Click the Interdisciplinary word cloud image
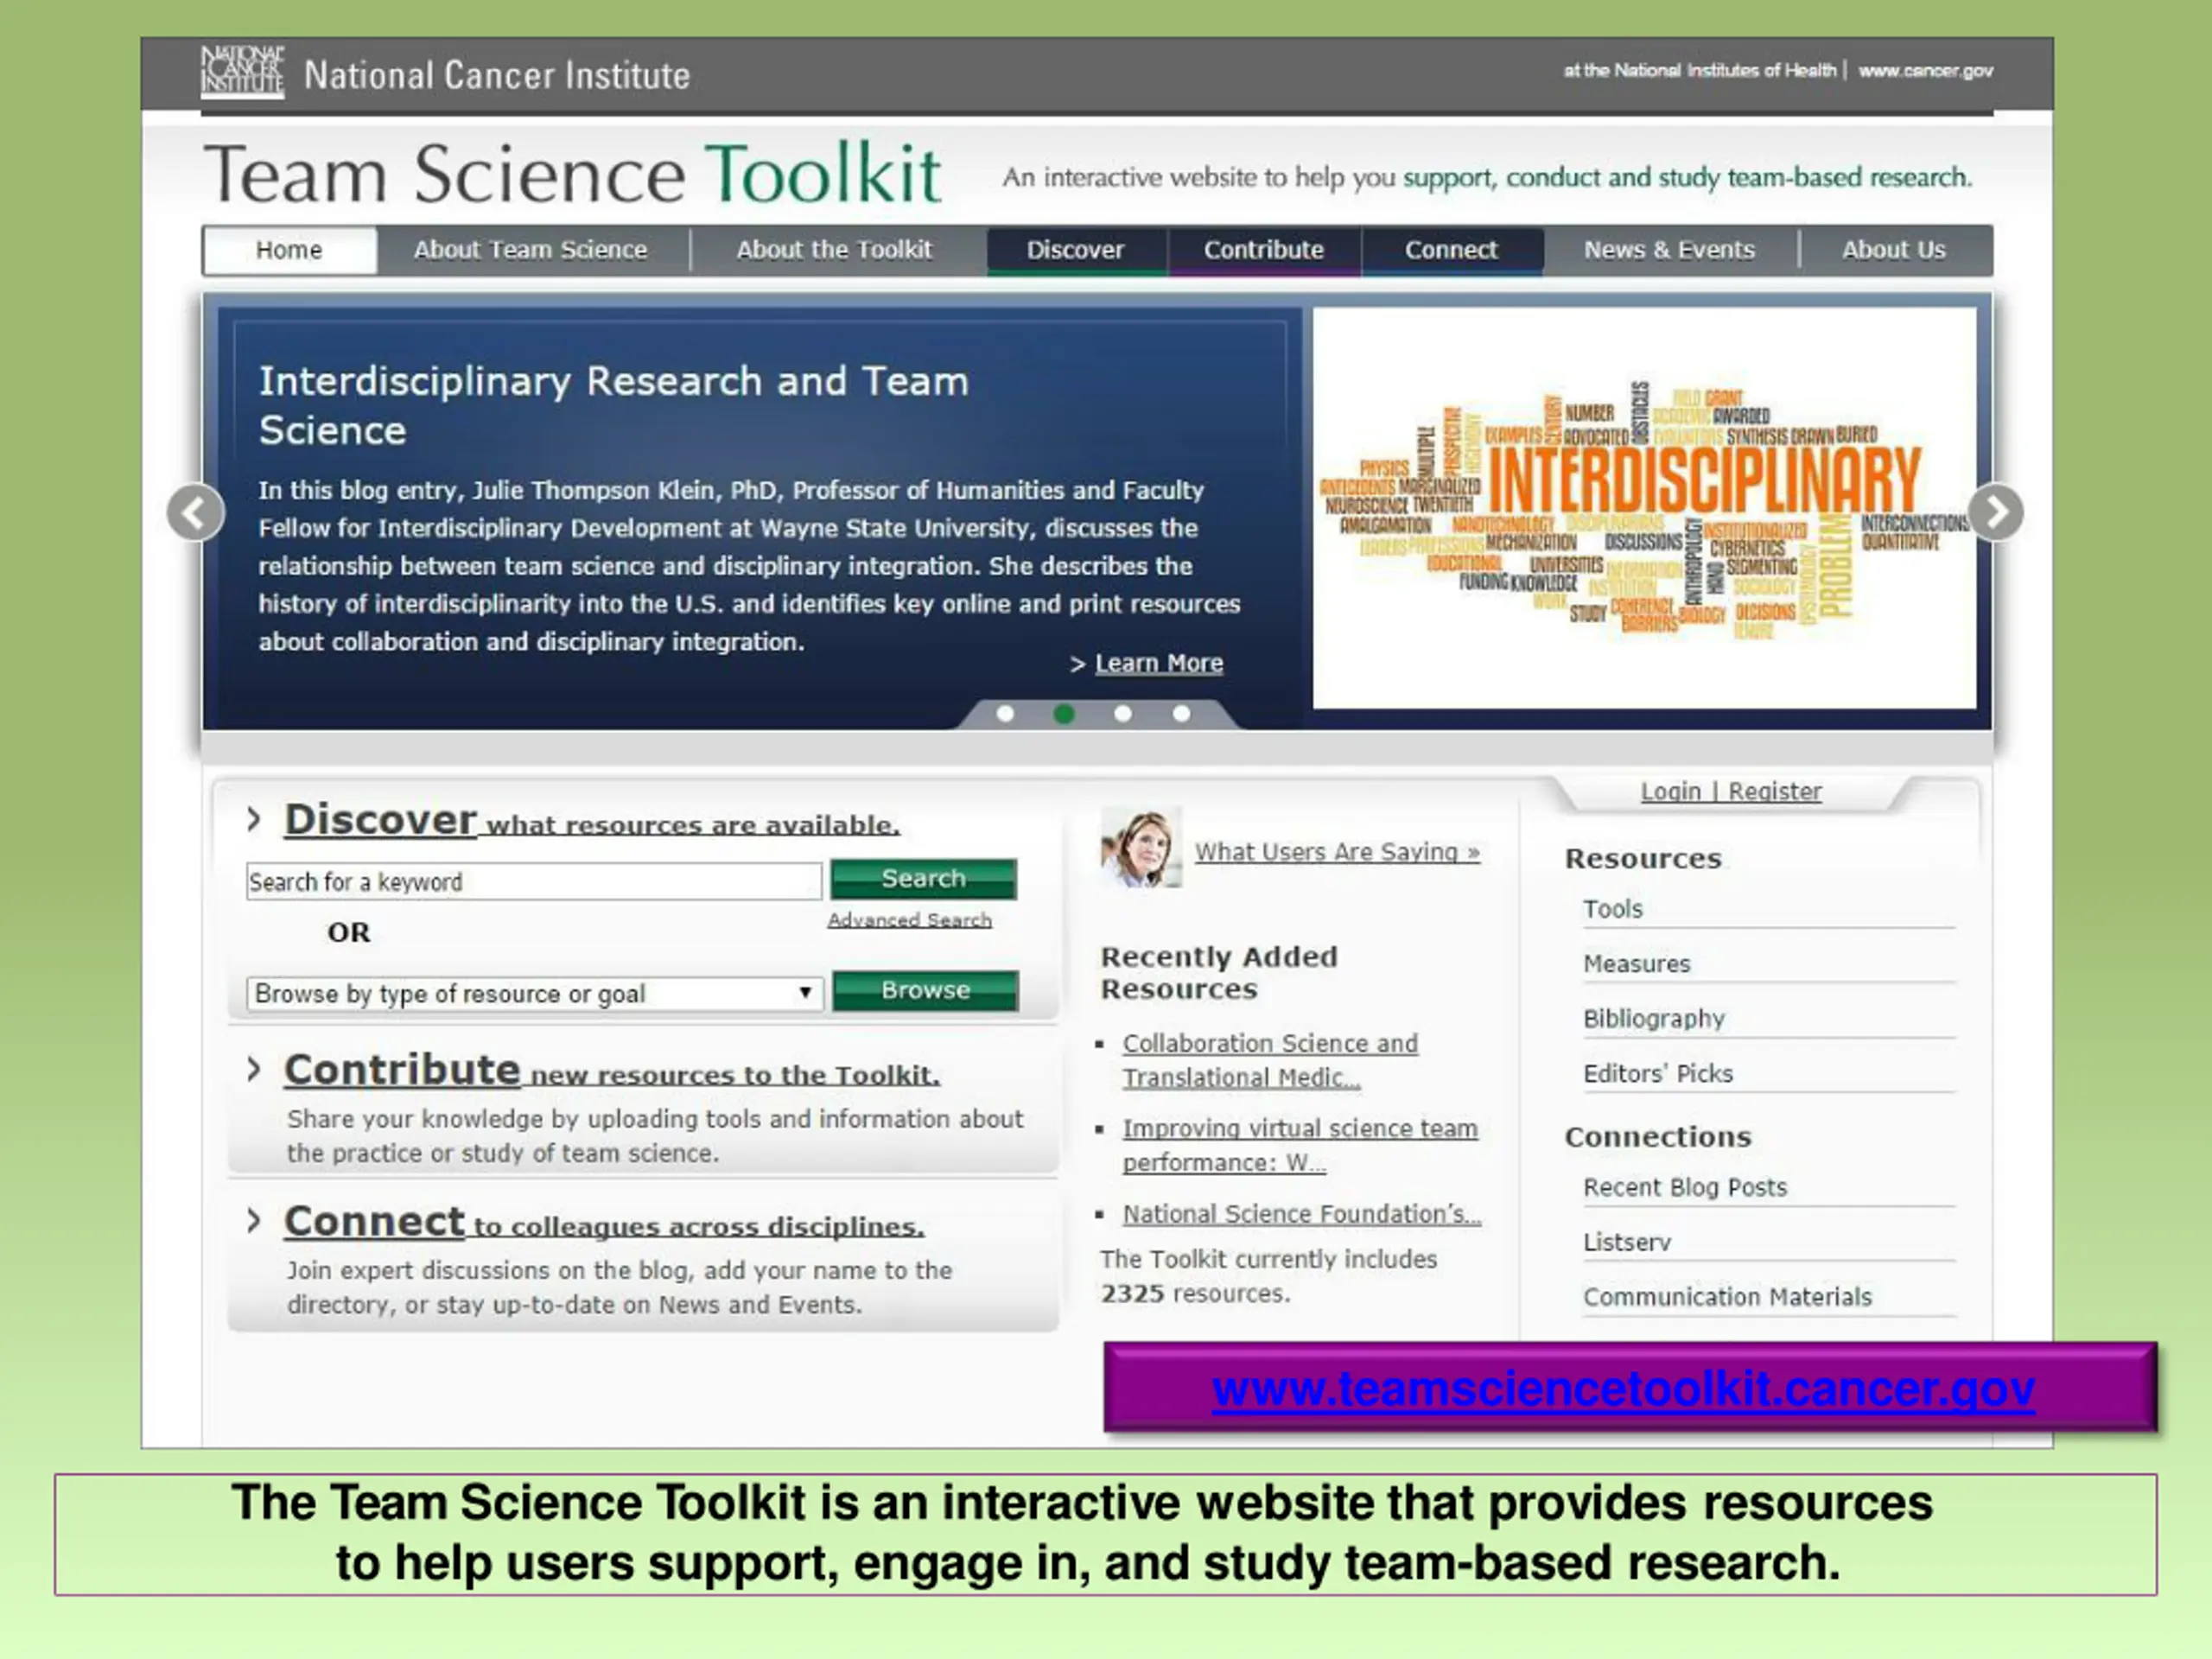 (1644, 508)
